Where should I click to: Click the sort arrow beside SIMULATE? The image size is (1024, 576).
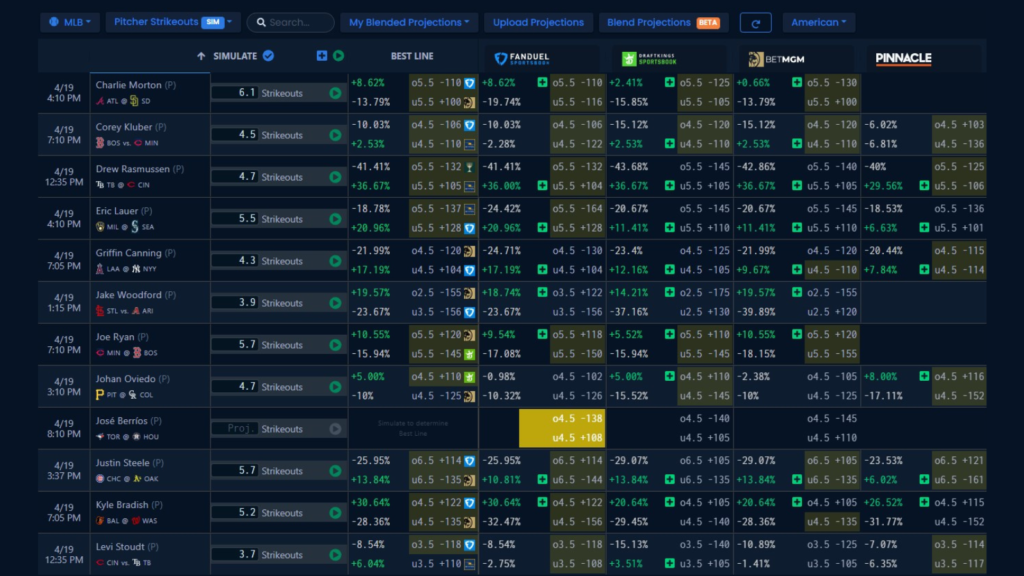click(x=201, y=56)
